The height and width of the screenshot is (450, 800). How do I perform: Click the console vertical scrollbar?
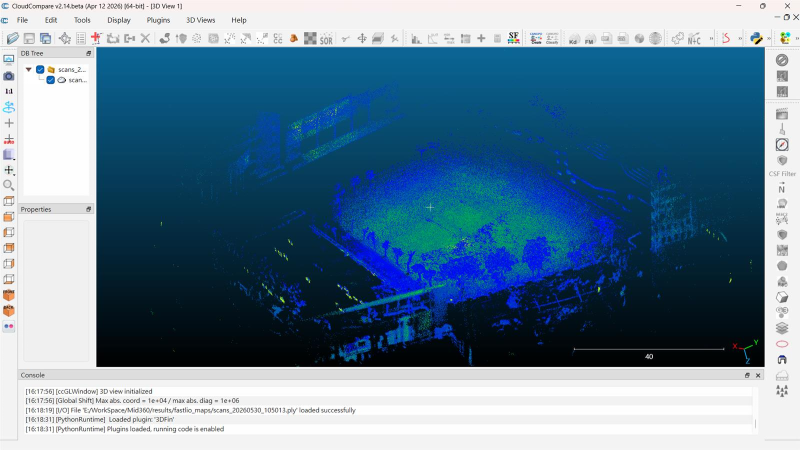(756, 423)
